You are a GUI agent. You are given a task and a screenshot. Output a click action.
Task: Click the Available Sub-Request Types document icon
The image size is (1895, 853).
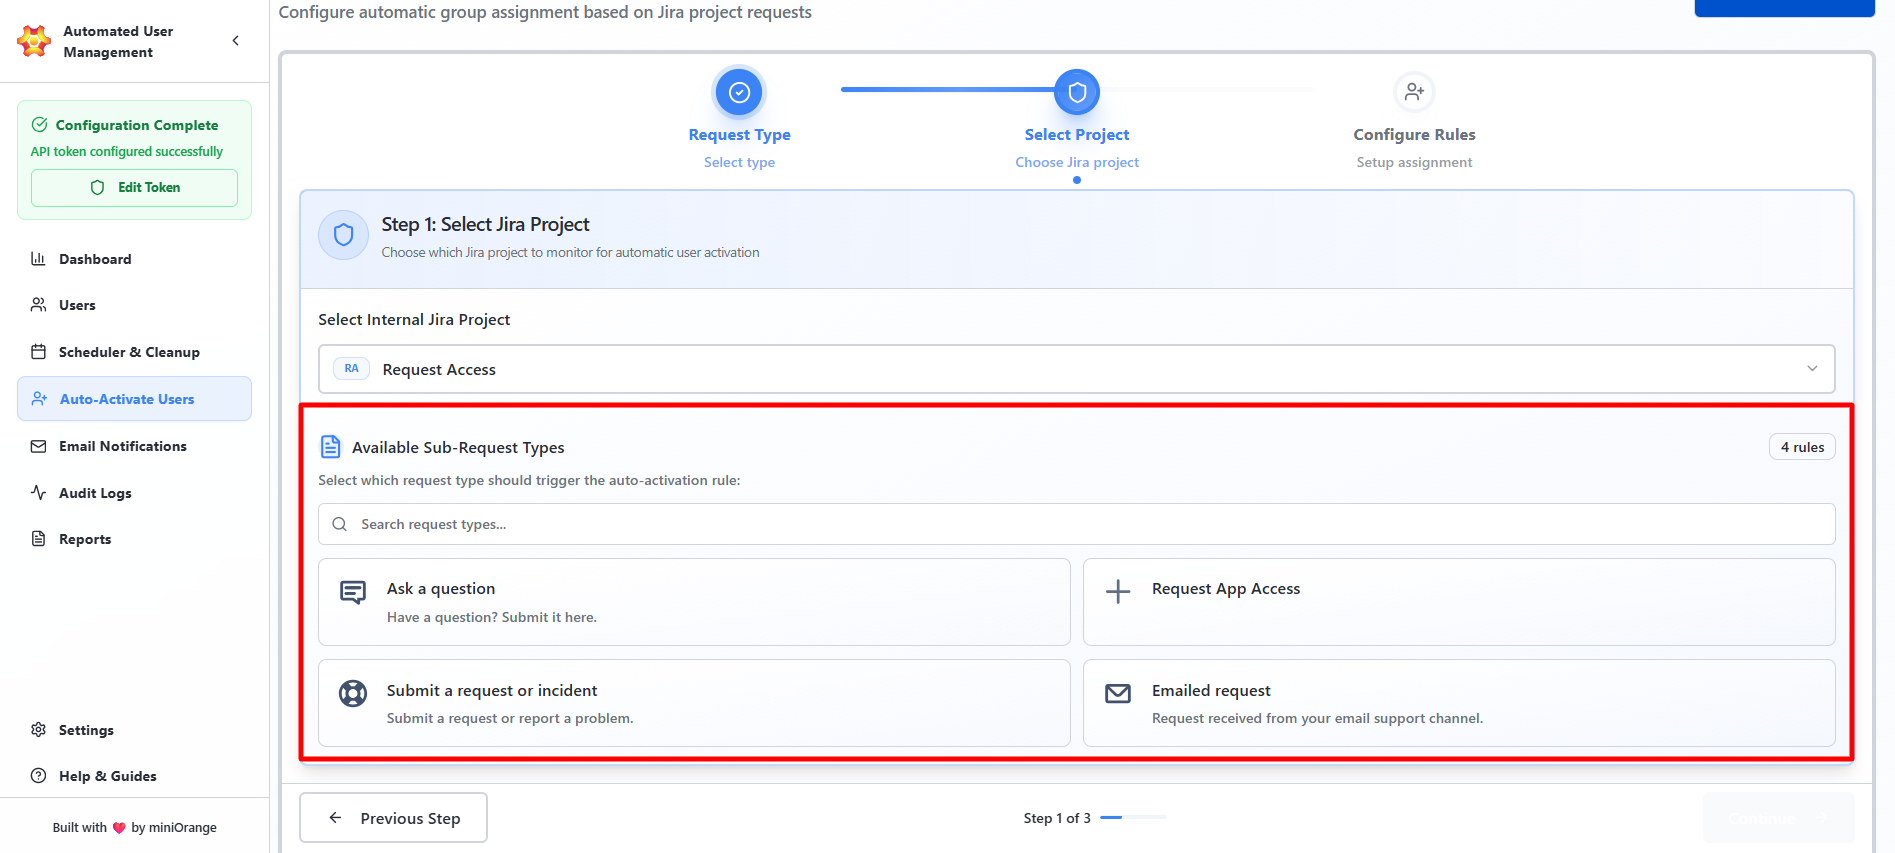[x=330, y=447]
